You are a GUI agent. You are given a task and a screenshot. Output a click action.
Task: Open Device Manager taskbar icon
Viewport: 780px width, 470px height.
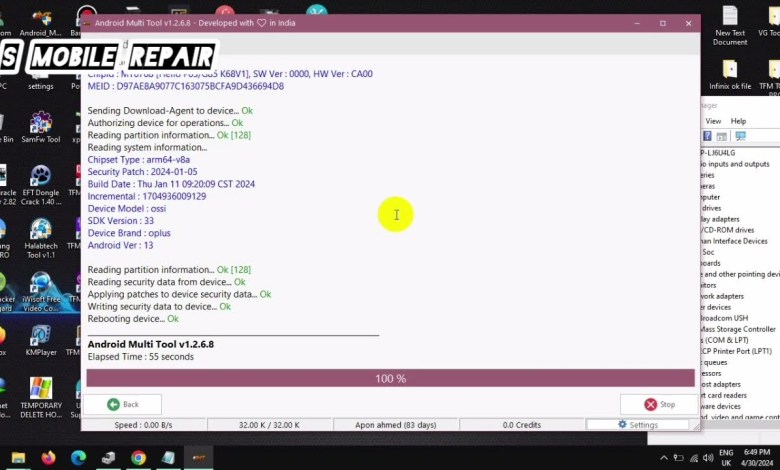(108, 458)
